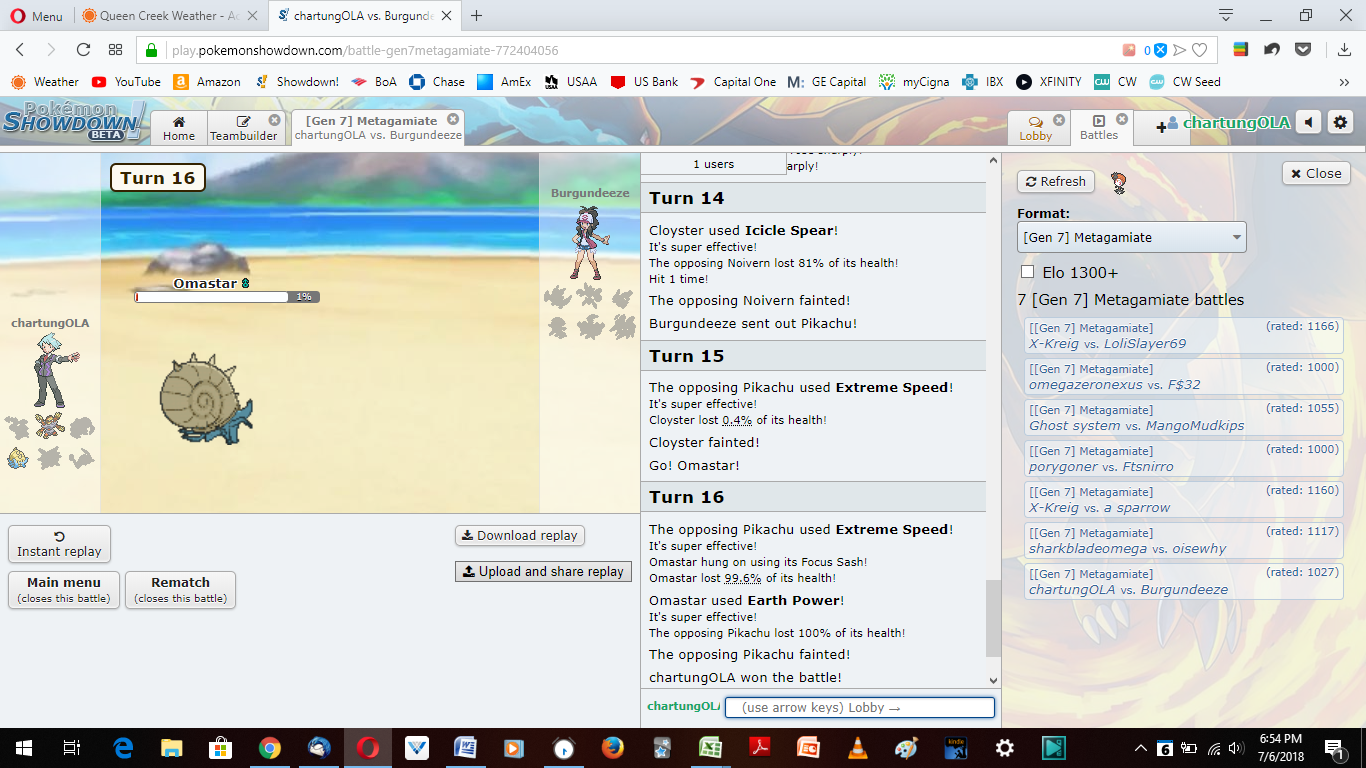1366x768 pixels.
Task: Enable the Elo 1300+ checkbox
Action: (1027, 272)
